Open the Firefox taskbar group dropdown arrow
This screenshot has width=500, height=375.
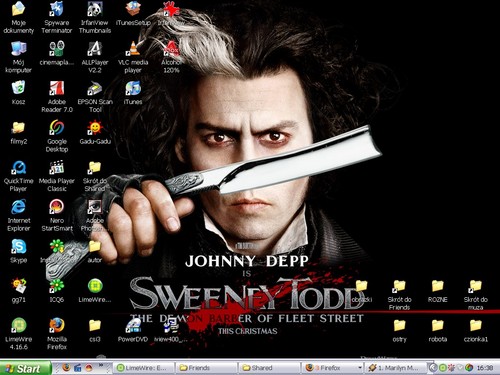[x=360, y=368]
